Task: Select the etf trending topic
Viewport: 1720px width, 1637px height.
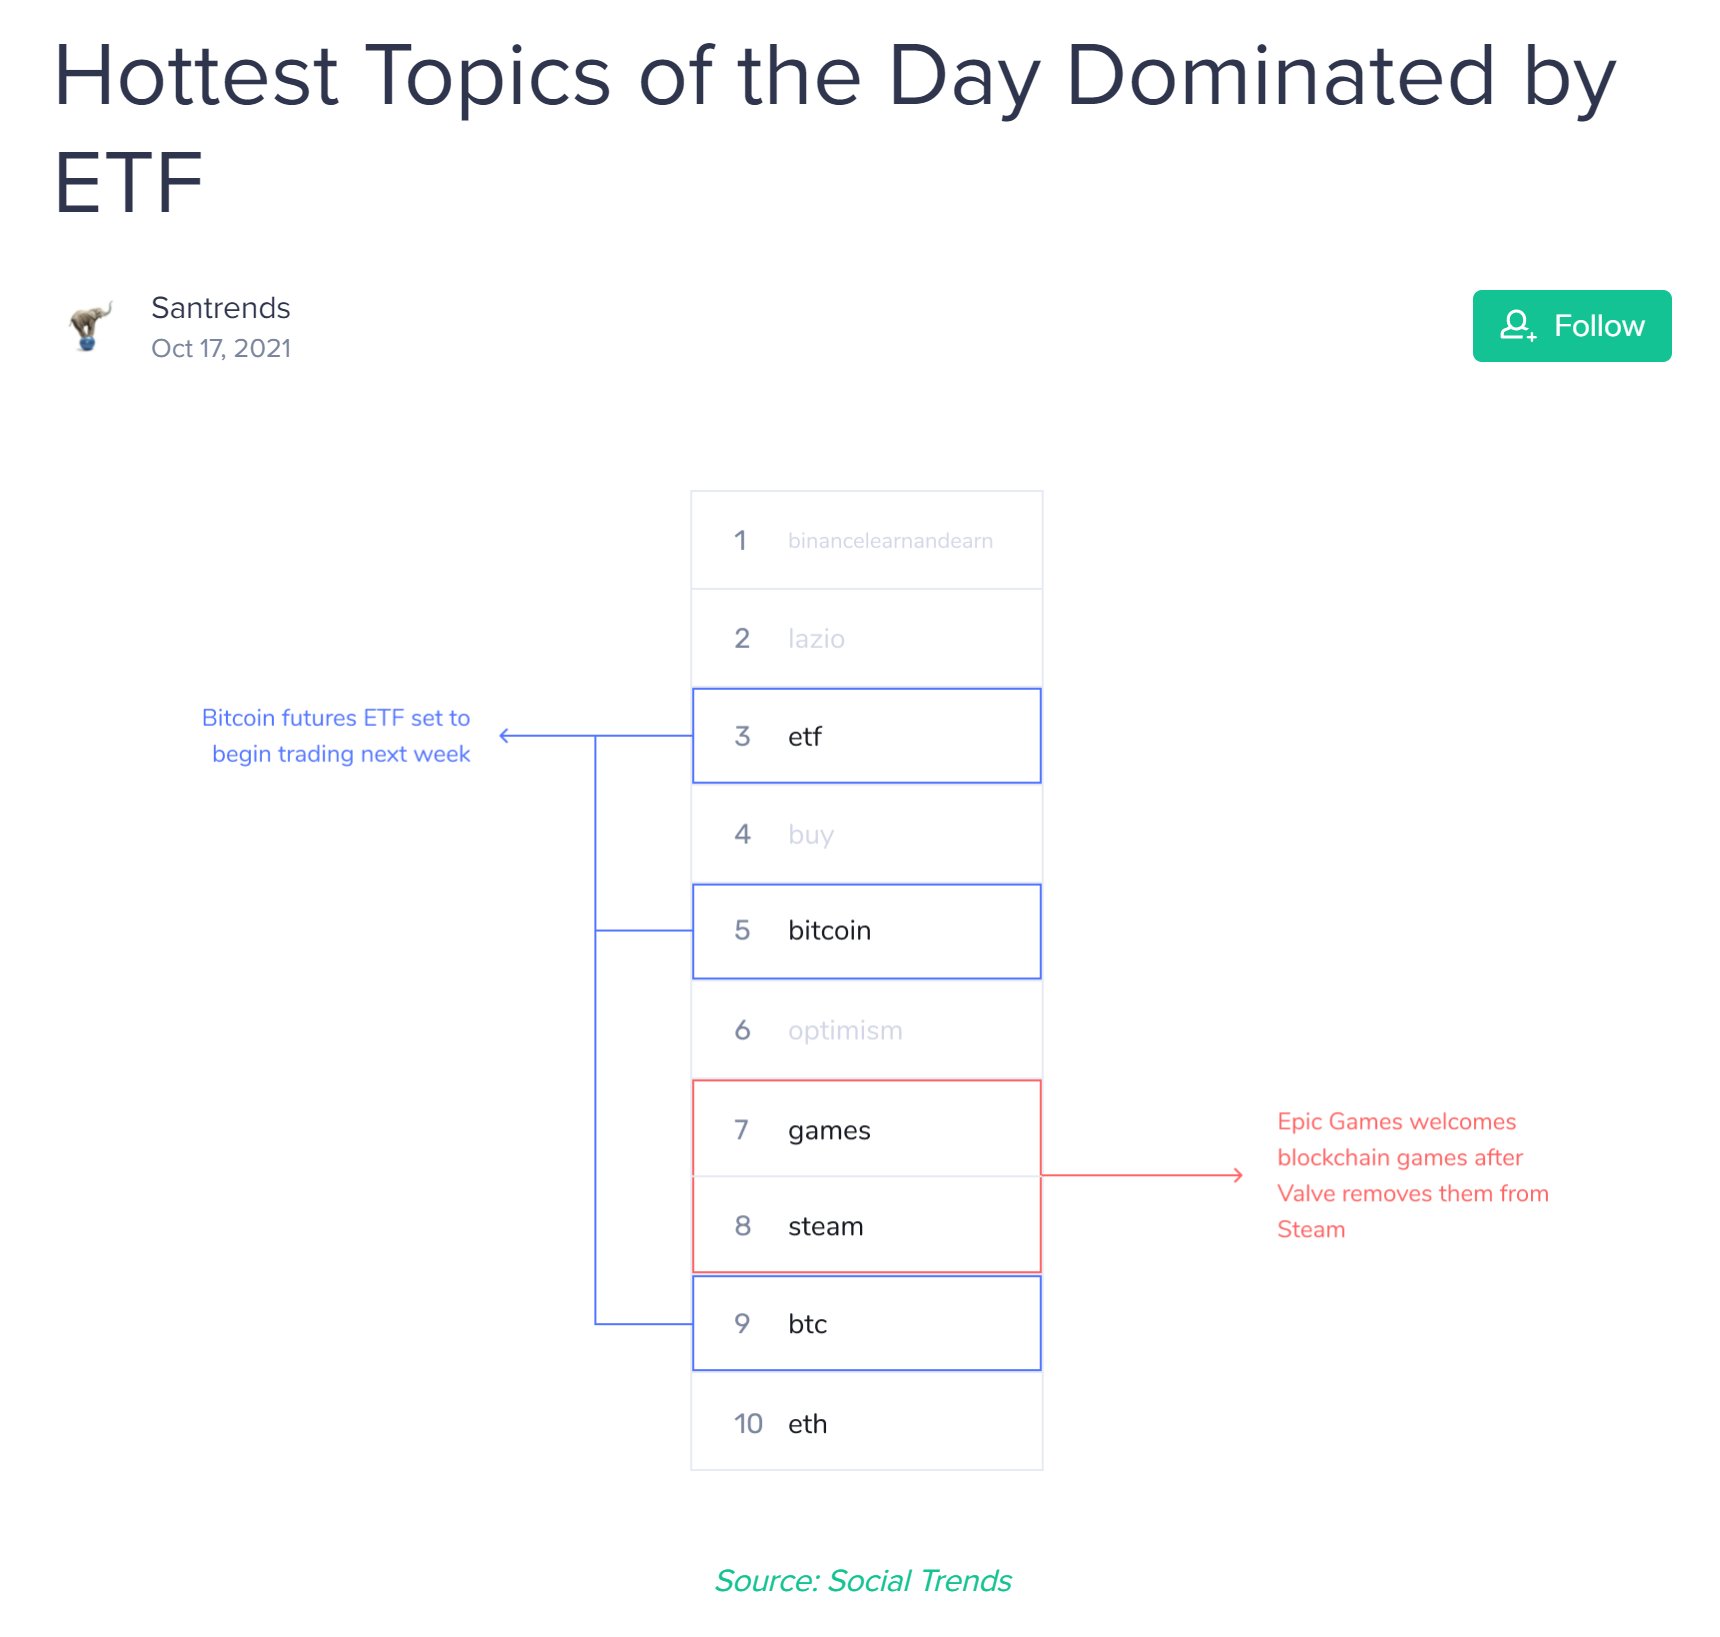Action: click(x=867, y=736)
